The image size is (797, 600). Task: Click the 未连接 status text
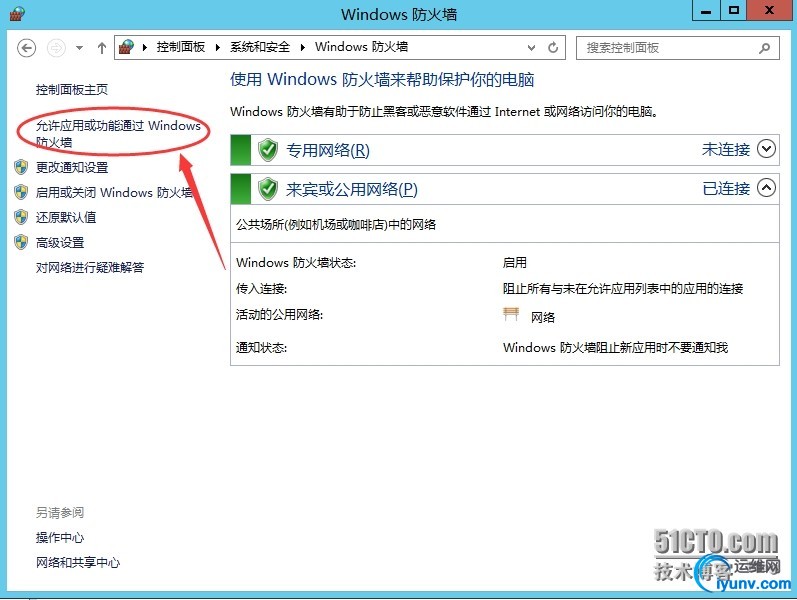click(726, 149)
